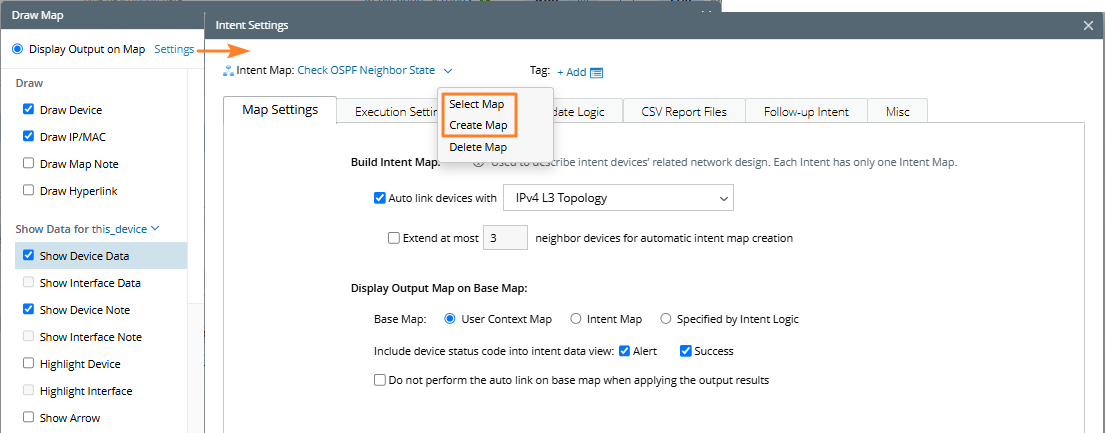Viewport: 1106px width, 433px height.
Task: Open the tag list icon next to Add
Action: (597, 72)
